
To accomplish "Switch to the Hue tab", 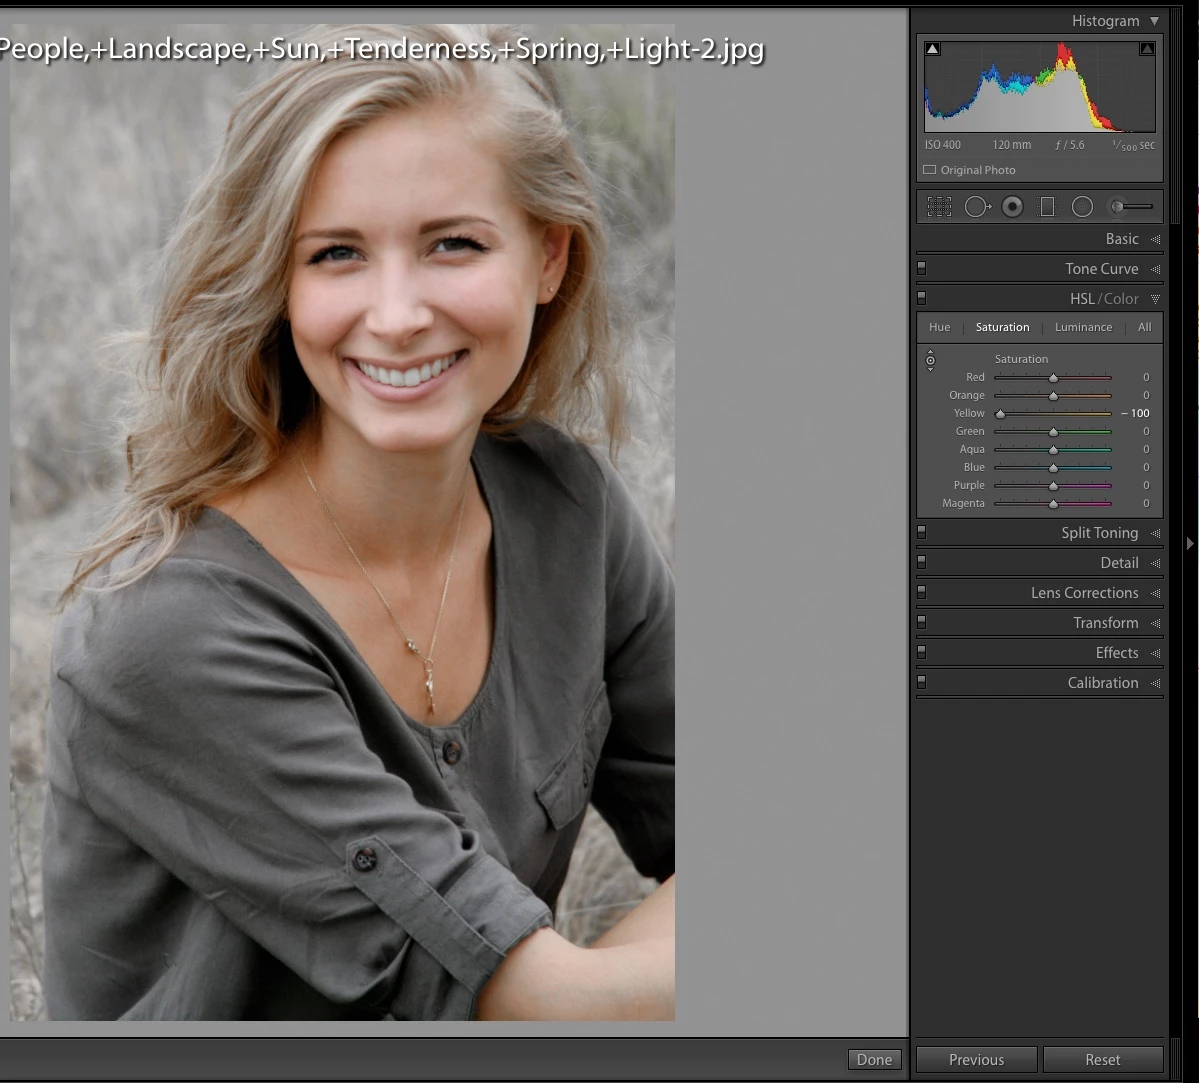I will 939,327.
